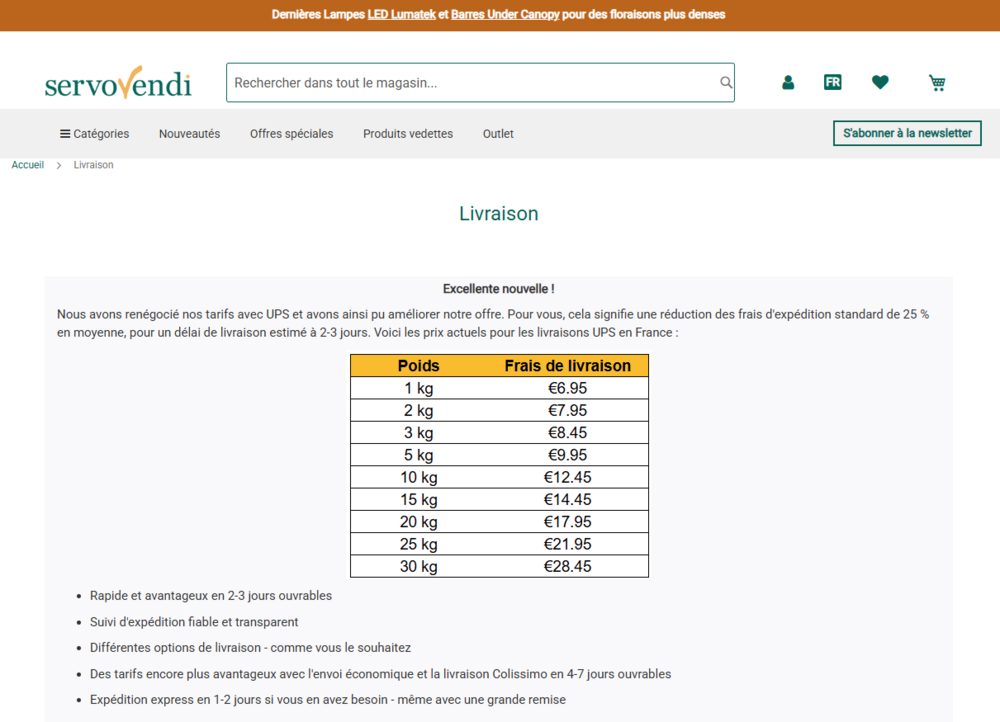The width and height of the screenshot is (1000, 722).
Task: Follow the Barres Under Canopy link
Action: click(x=505, y=14)
